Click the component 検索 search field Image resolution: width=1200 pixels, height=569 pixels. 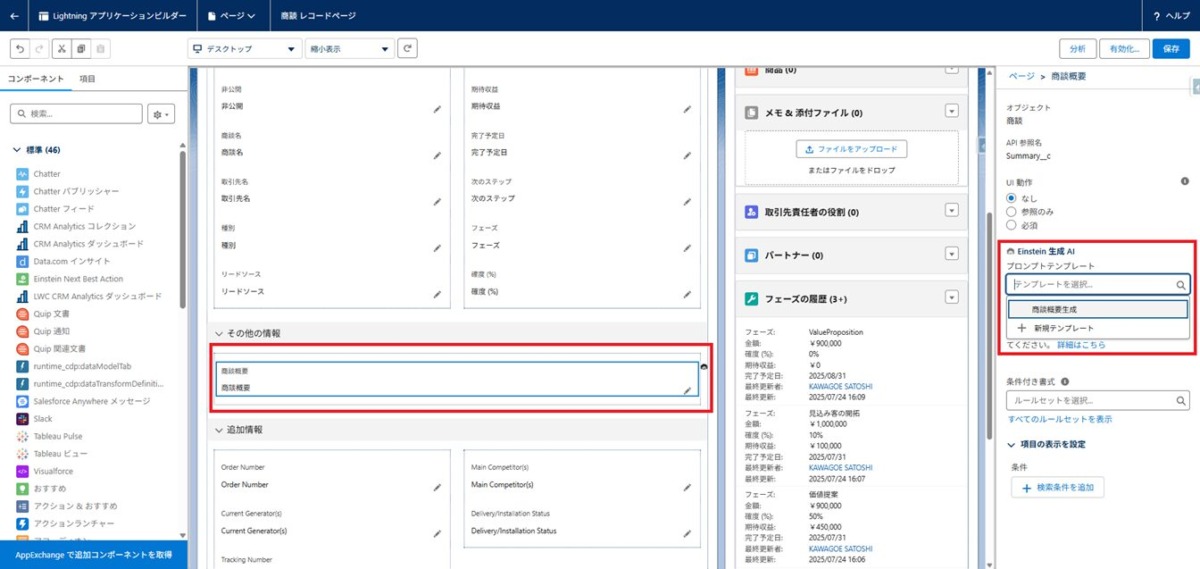[x=76, y=115]
